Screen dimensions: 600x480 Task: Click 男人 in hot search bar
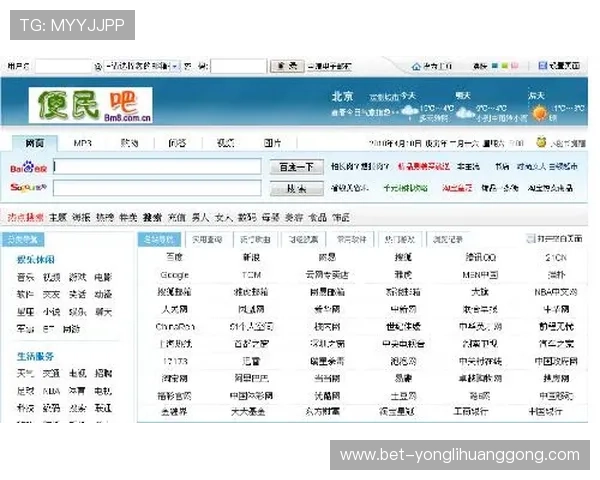pos(200,217)
